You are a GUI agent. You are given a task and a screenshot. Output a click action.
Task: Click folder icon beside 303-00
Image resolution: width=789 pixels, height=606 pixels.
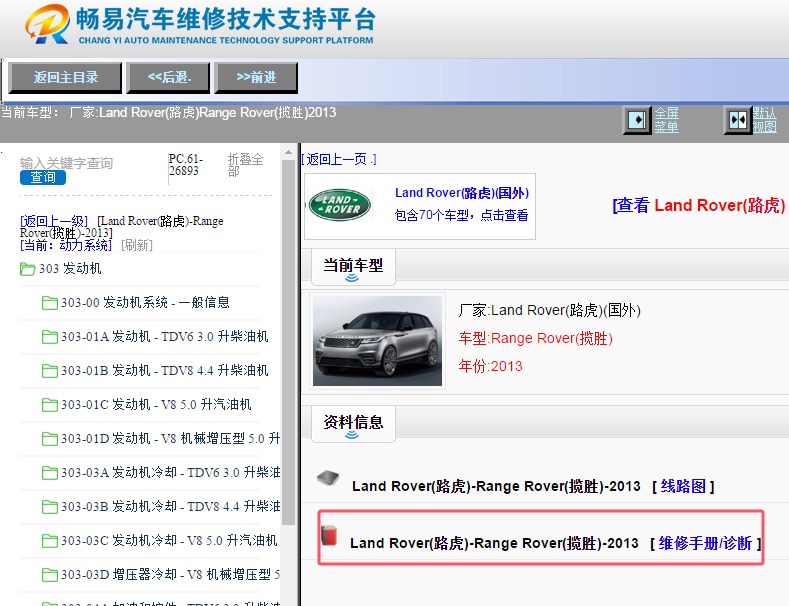click(49, 303)
